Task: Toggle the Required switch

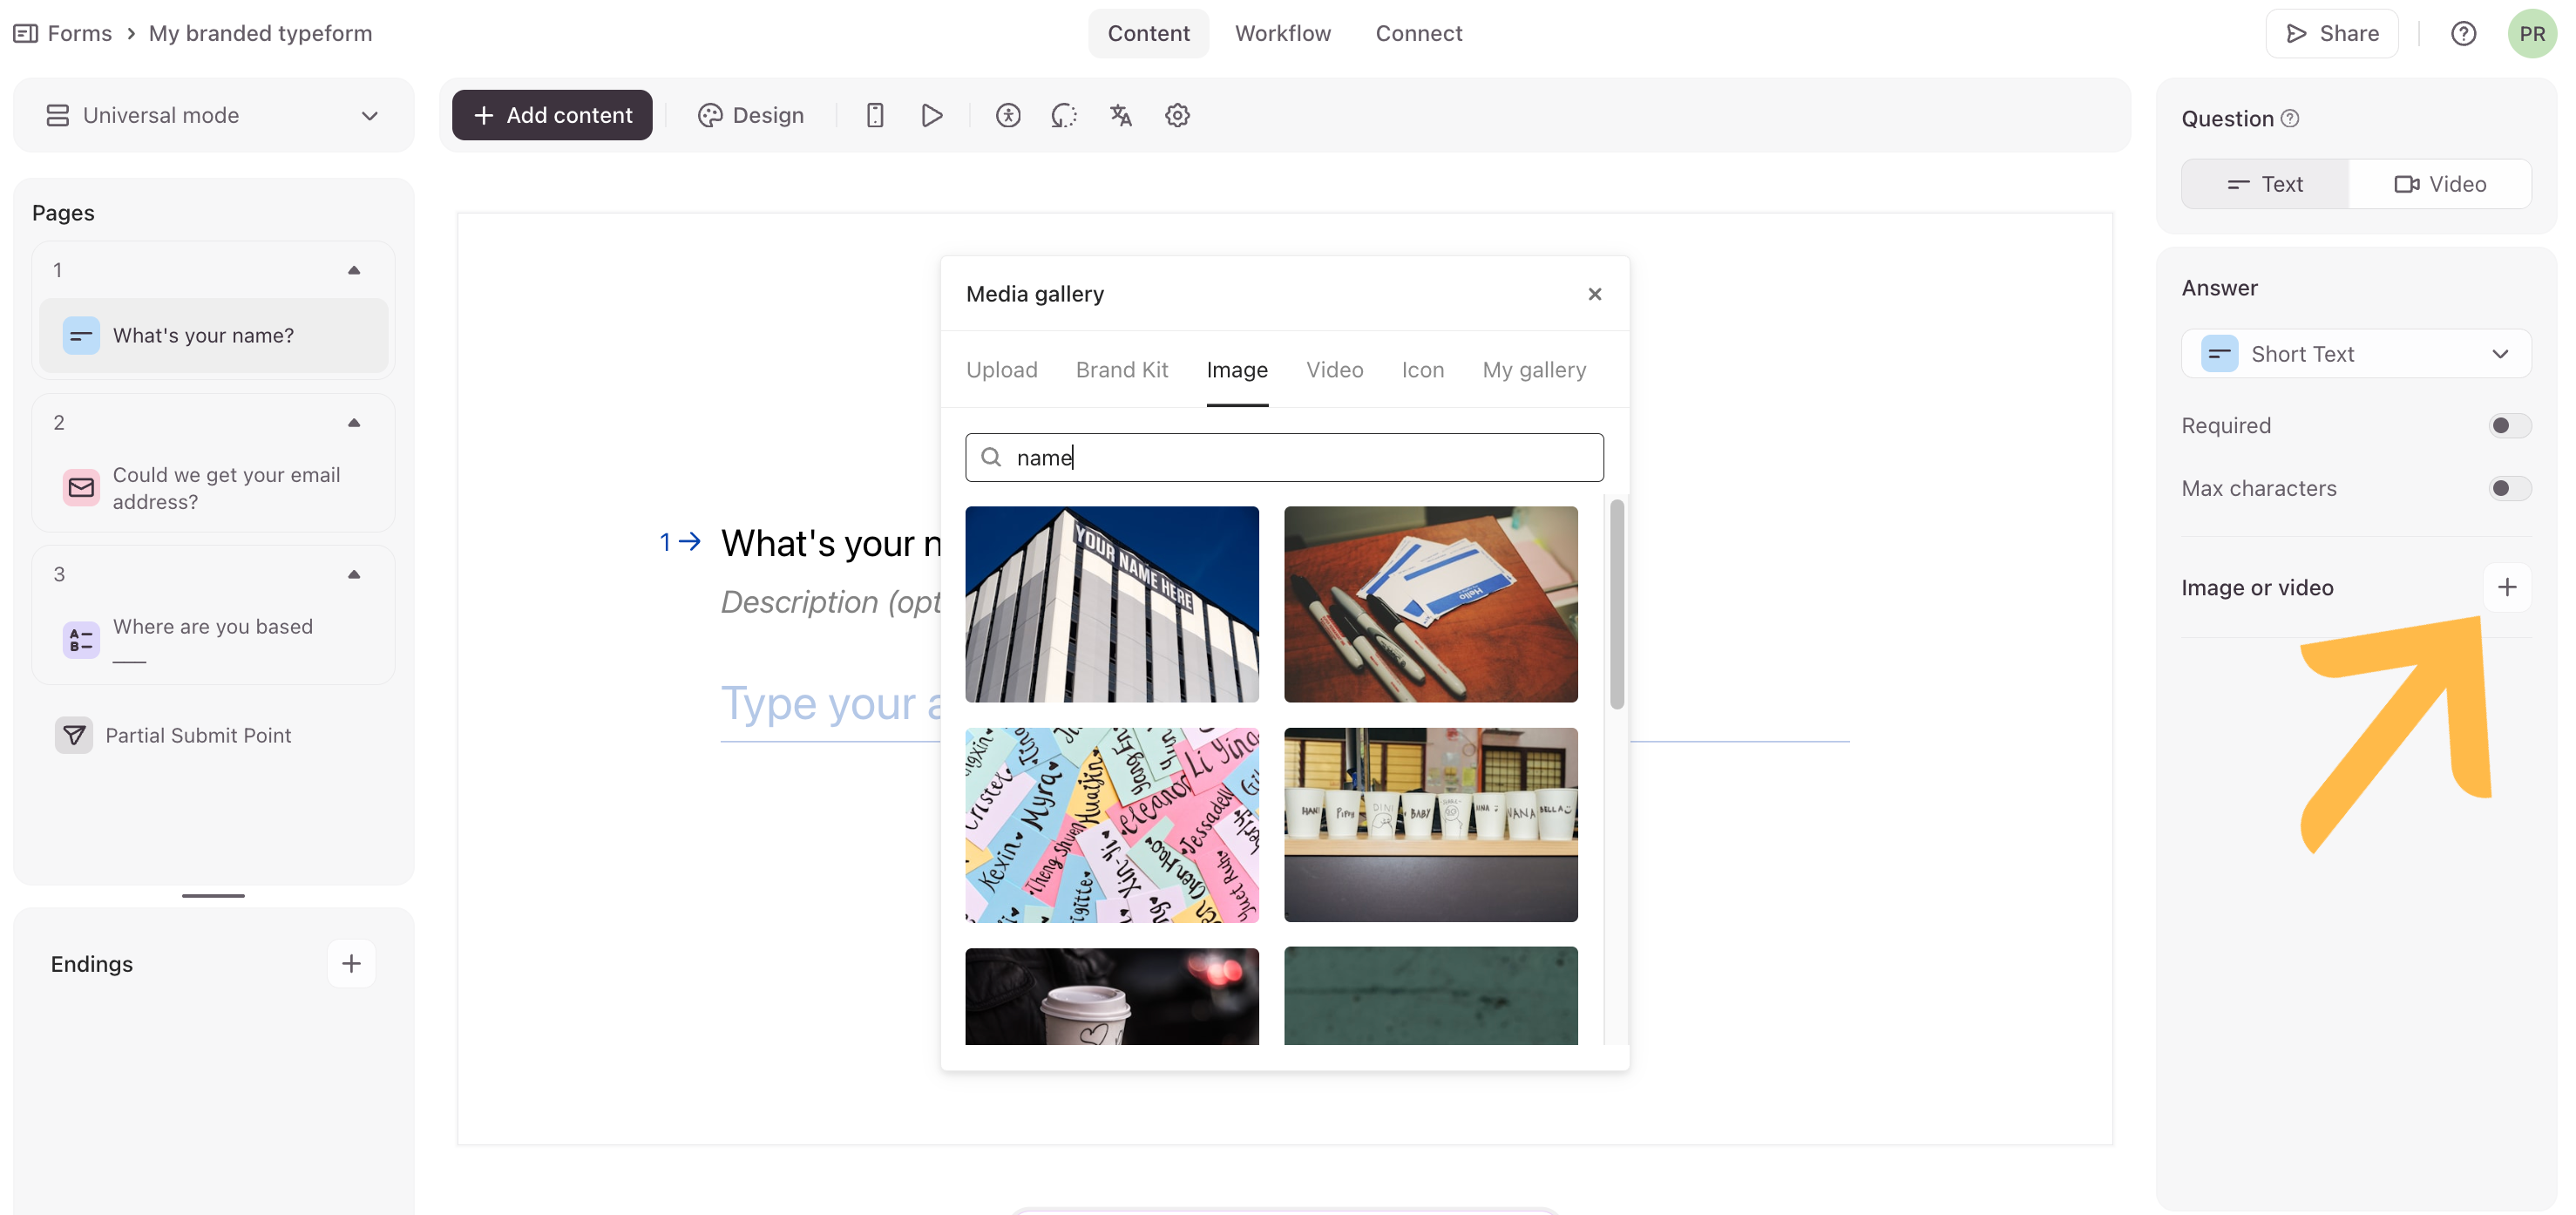Action: pos(2508,426)
